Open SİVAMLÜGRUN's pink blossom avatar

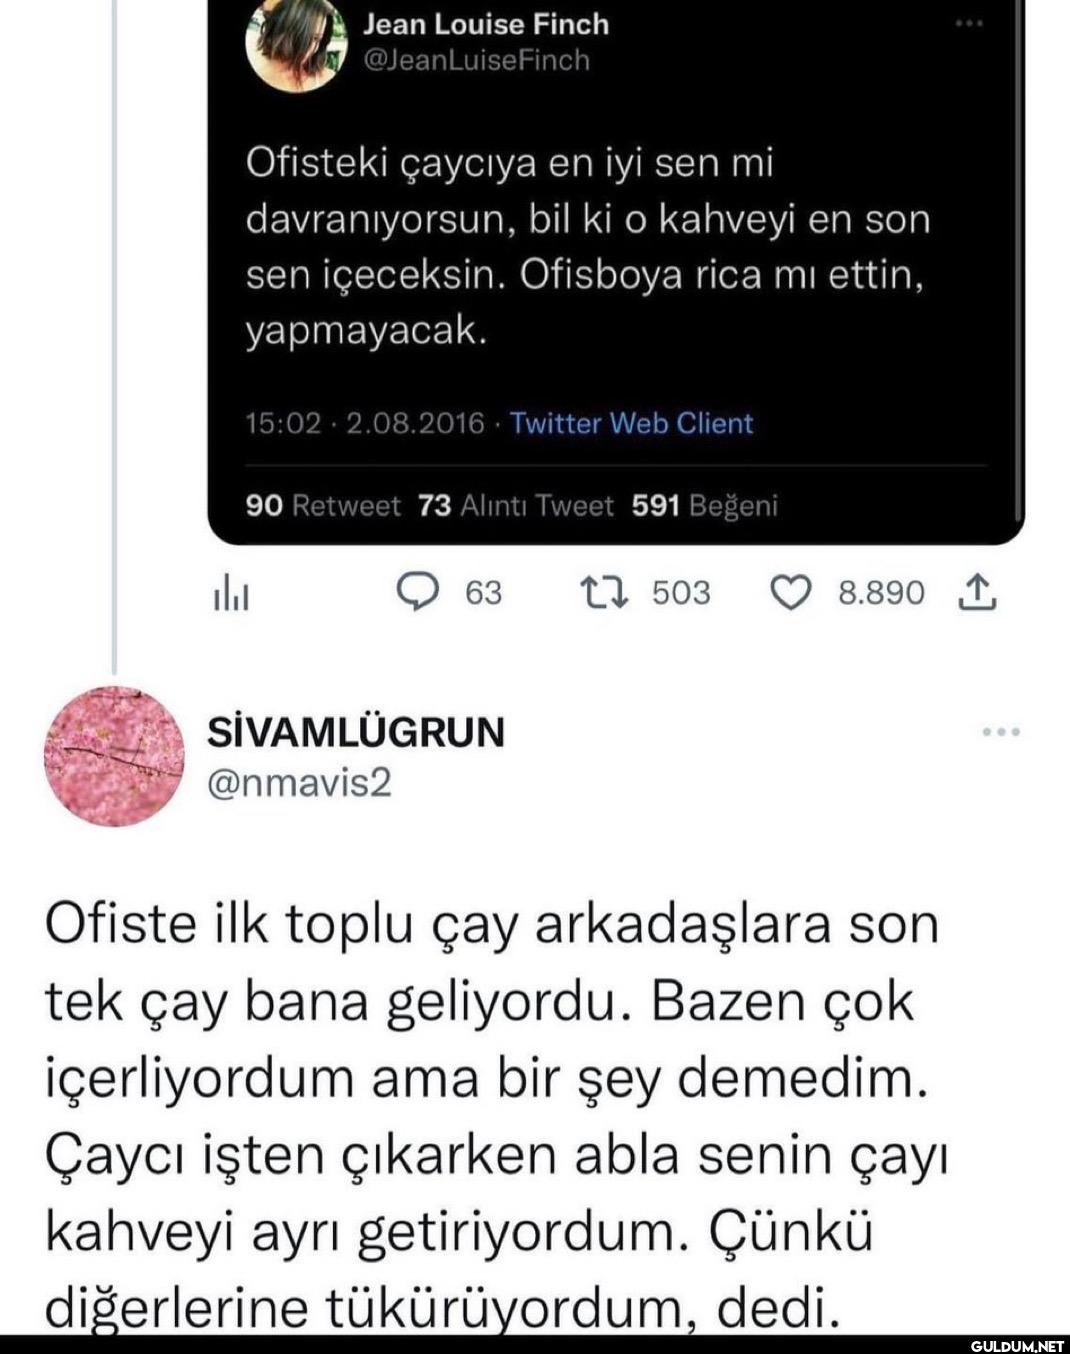[114, 756]
